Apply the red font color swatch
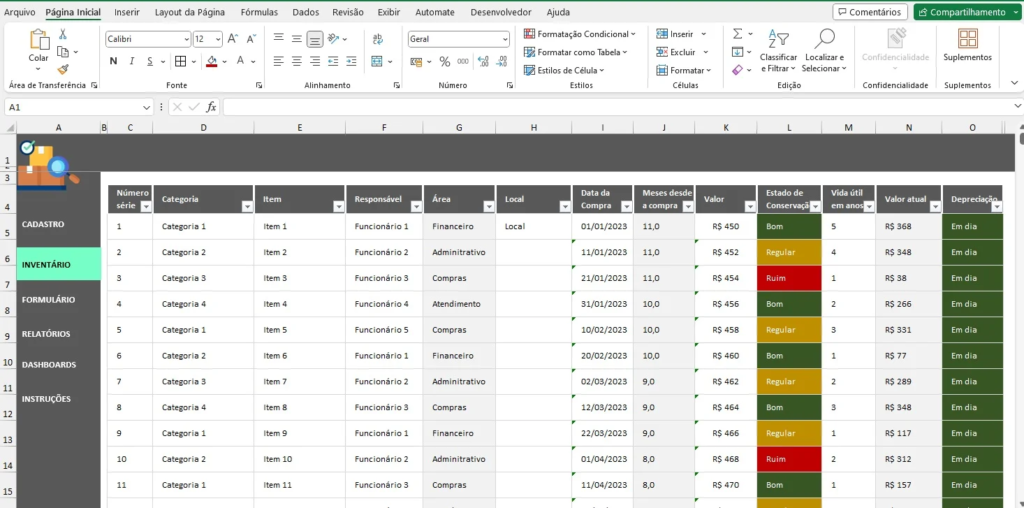 211,61
